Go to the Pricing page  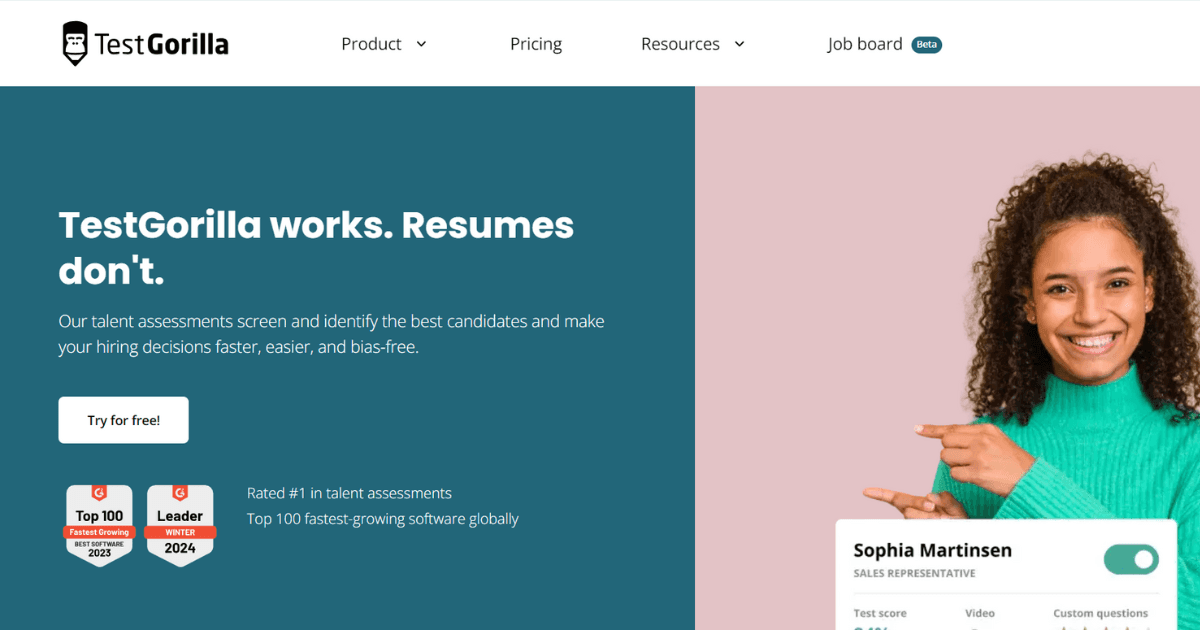(536, 44)
